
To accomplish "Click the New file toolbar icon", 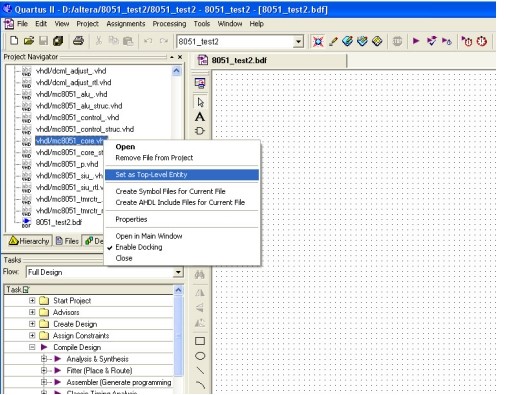I will [14, 41].
